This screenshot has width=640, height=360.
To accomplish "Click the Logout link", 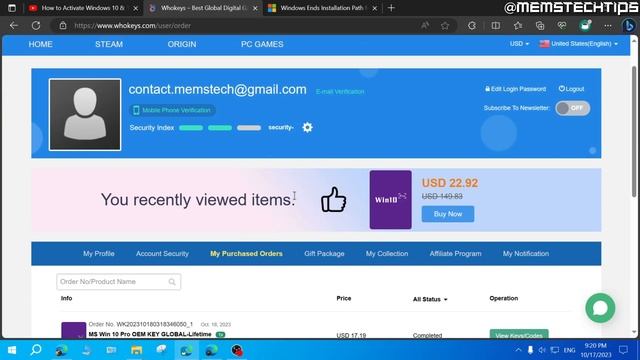I will point(571,89).
